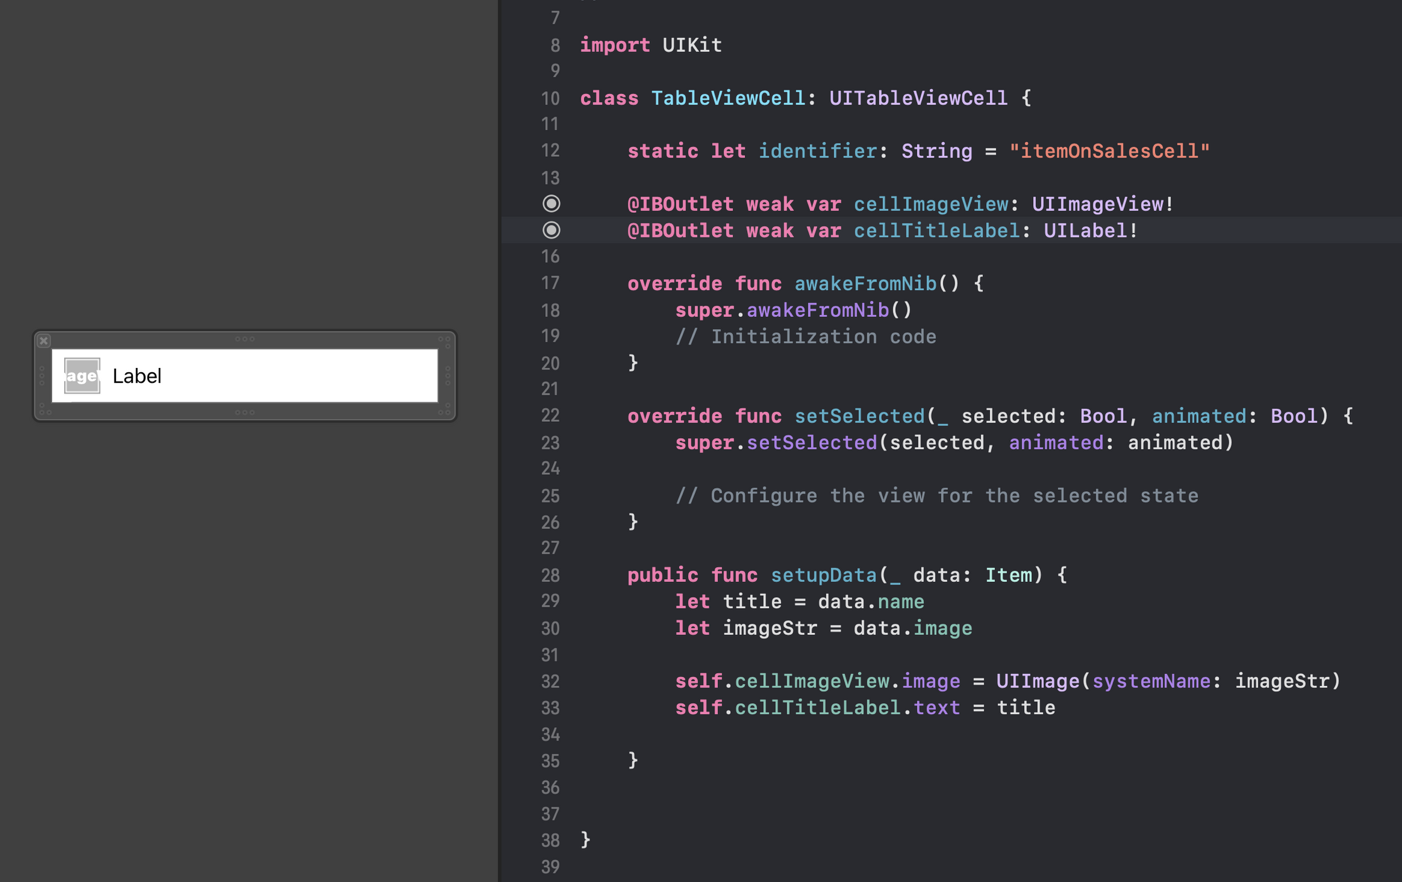
Task: Click the closing brace on line 35
Action: (633, 760)
